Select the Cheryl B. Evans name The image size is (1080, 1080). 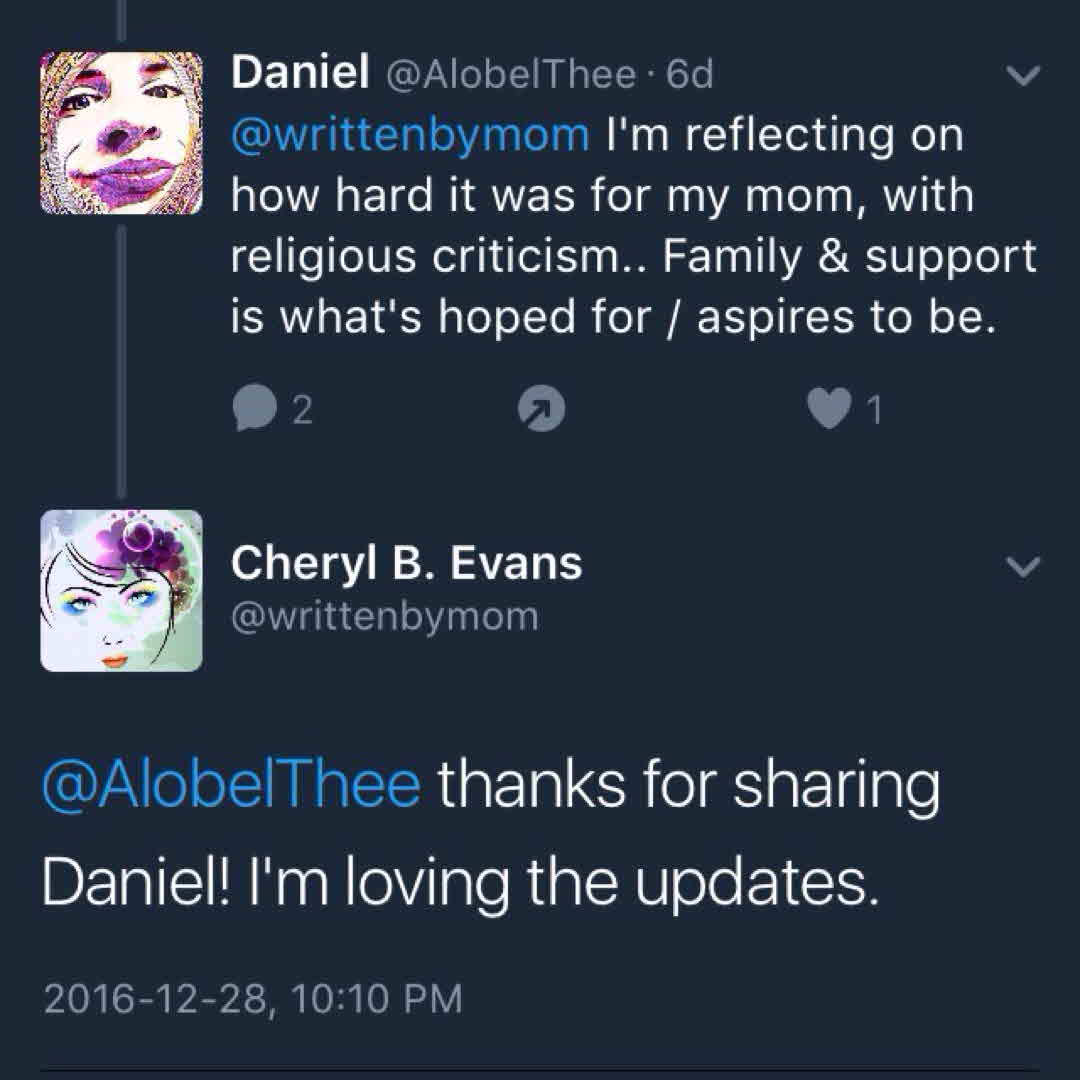click(x=406, y=563)
